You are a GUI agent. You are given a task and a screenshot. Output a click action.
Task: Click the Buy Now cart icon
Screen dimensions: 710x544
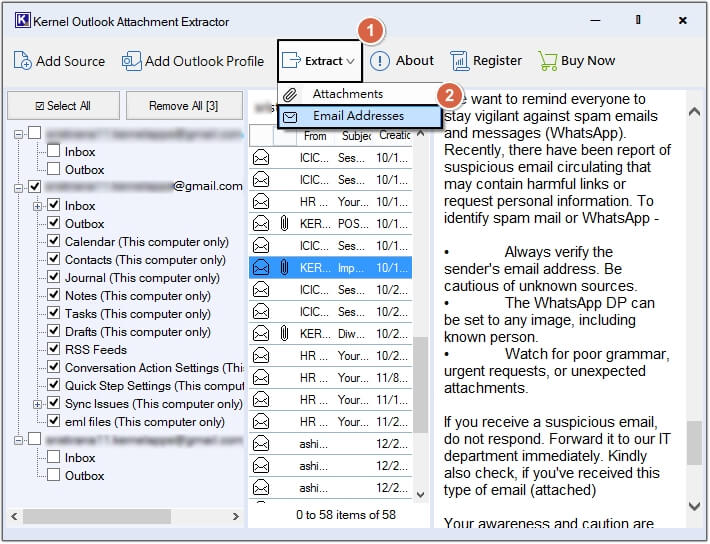[547, 61]
